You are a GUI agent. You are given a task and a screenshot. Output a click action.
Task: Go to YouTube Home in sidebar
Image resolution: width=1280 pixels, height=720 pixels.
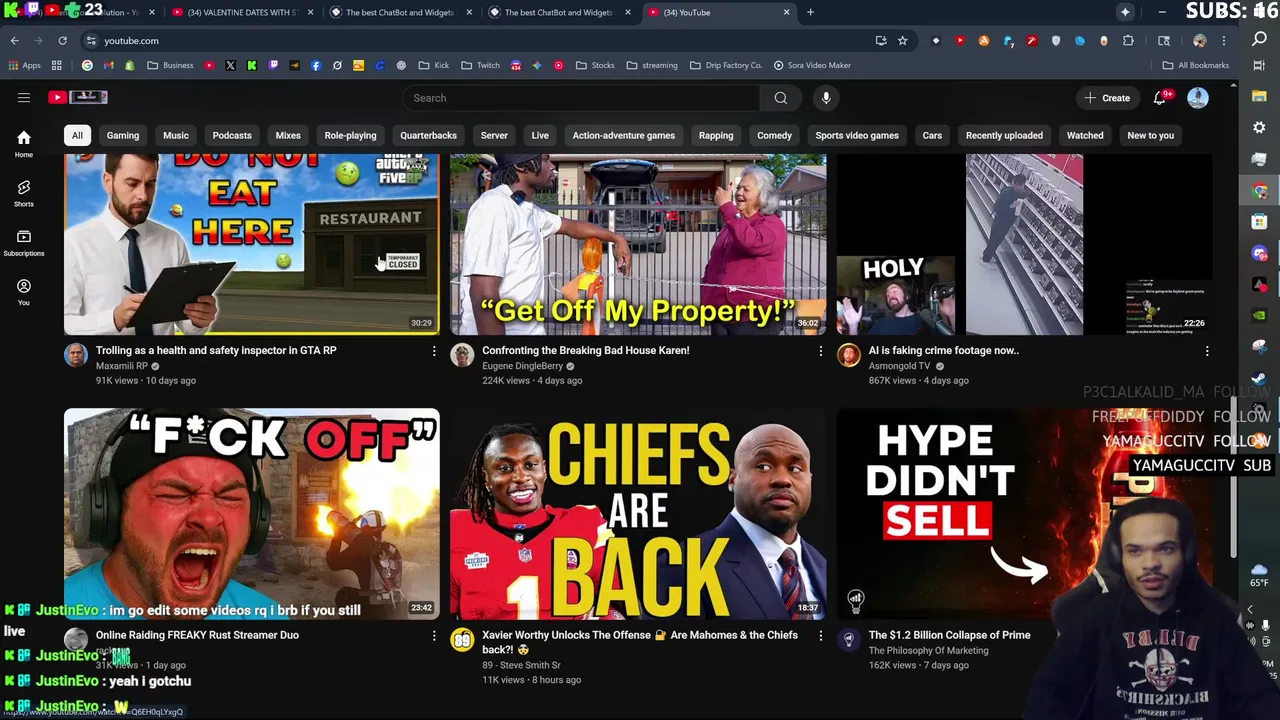[x=24, y=144]
